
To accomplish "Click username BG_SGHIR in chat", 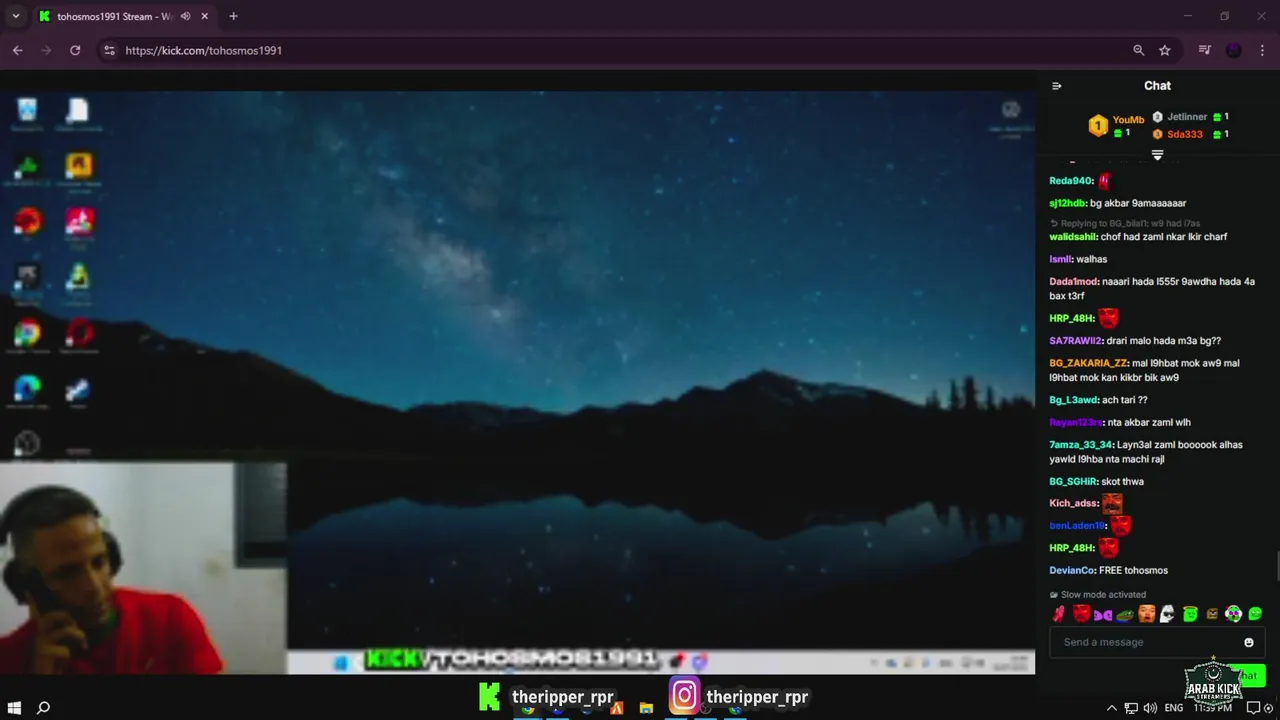I will pyautogui.click(x=1073, y=482).
